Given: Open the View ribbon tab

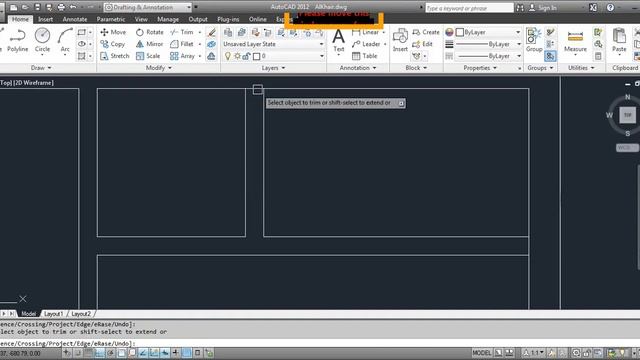Looking at the screenshot, I should pos(141,19).
